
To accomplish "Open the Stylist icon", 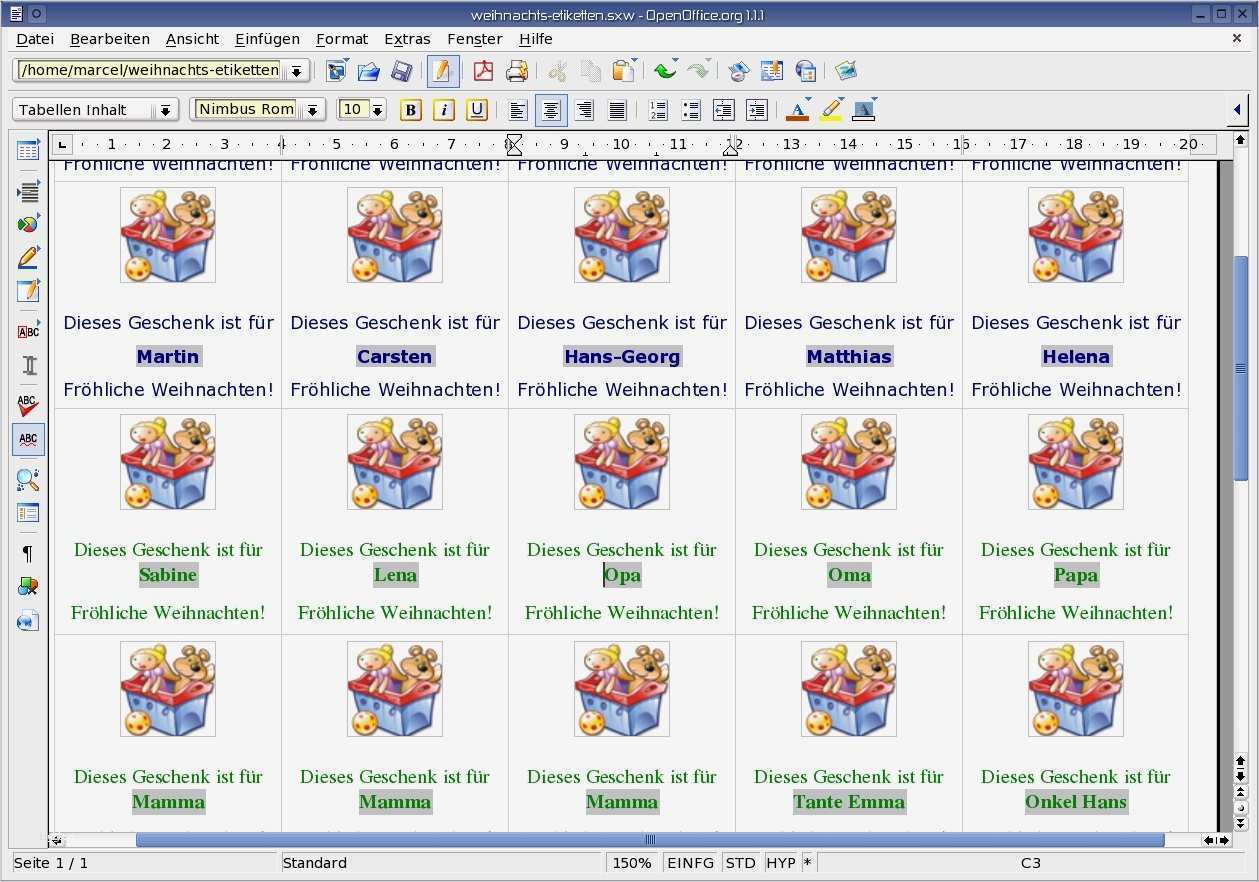I will pyautogui.click(x=772, y=71).
